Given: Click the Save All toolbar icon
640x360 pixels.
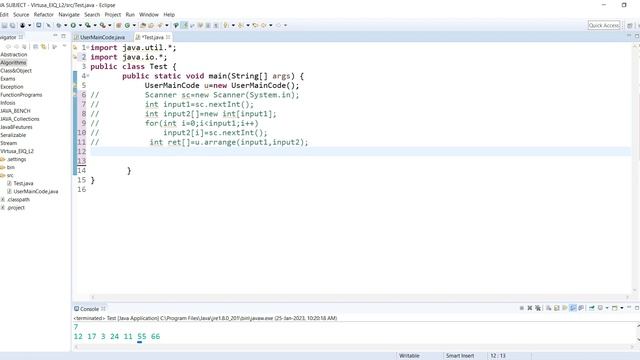Looking at the screenshot, I should (x=13, y=25).
